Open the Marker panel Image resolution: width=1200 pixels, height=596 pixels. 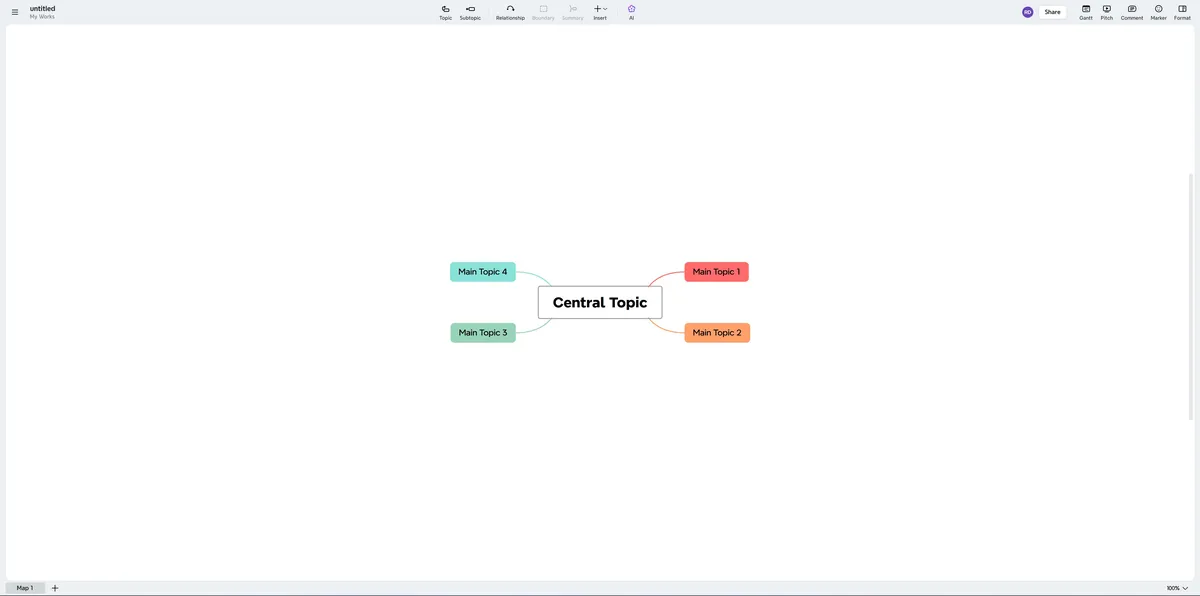click(1159, 12)
